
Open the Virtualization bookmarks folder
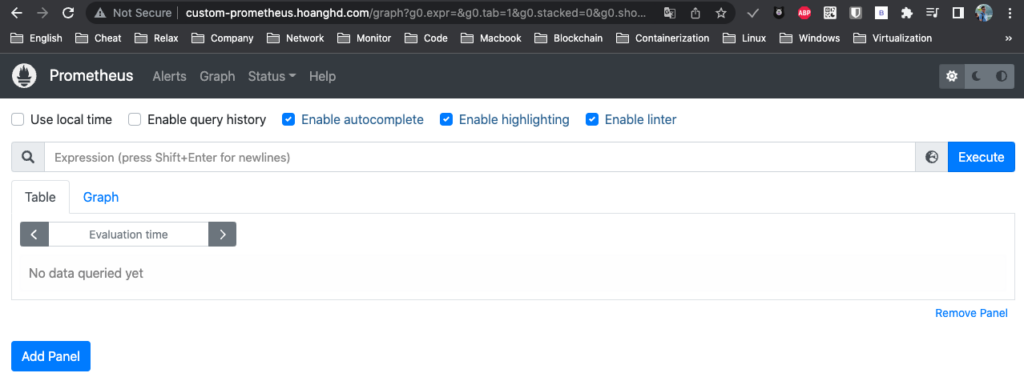pos(893,39)
